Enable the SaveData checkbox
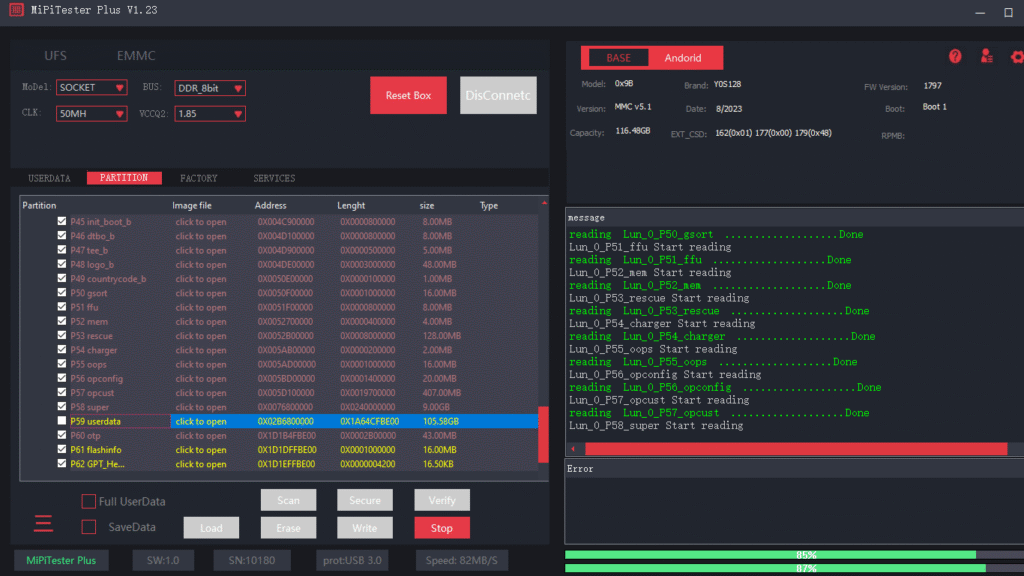 pyautogui.click(x=88, y=526)
